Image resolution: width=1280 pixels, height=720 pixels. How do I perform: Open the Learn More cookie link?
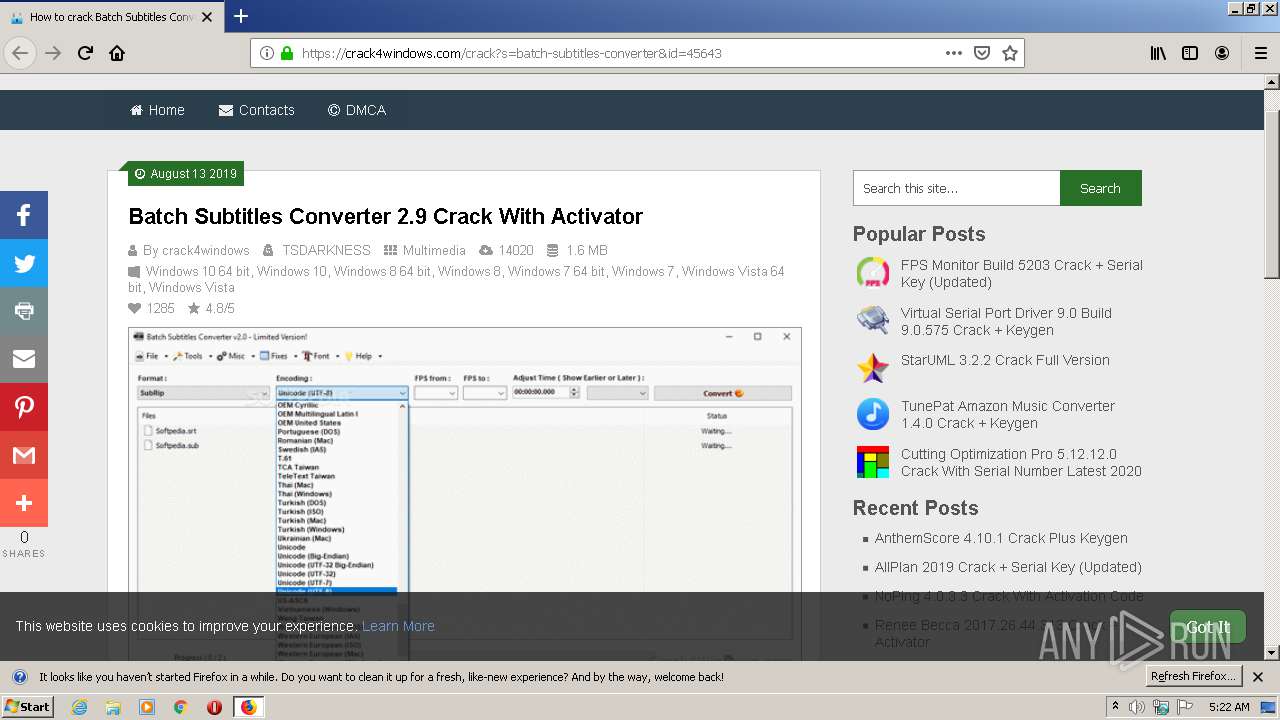[x=398, y=626]
